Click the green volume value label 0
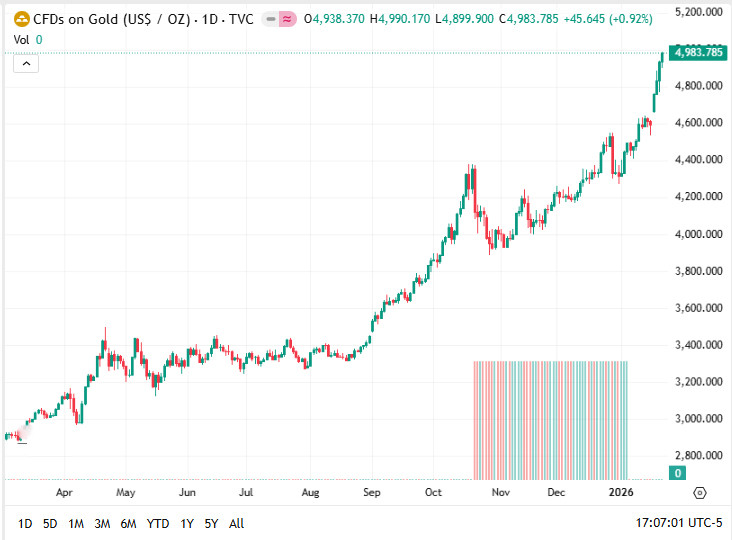The width and height of the screenshot is (732, 540). pos(39,39)
